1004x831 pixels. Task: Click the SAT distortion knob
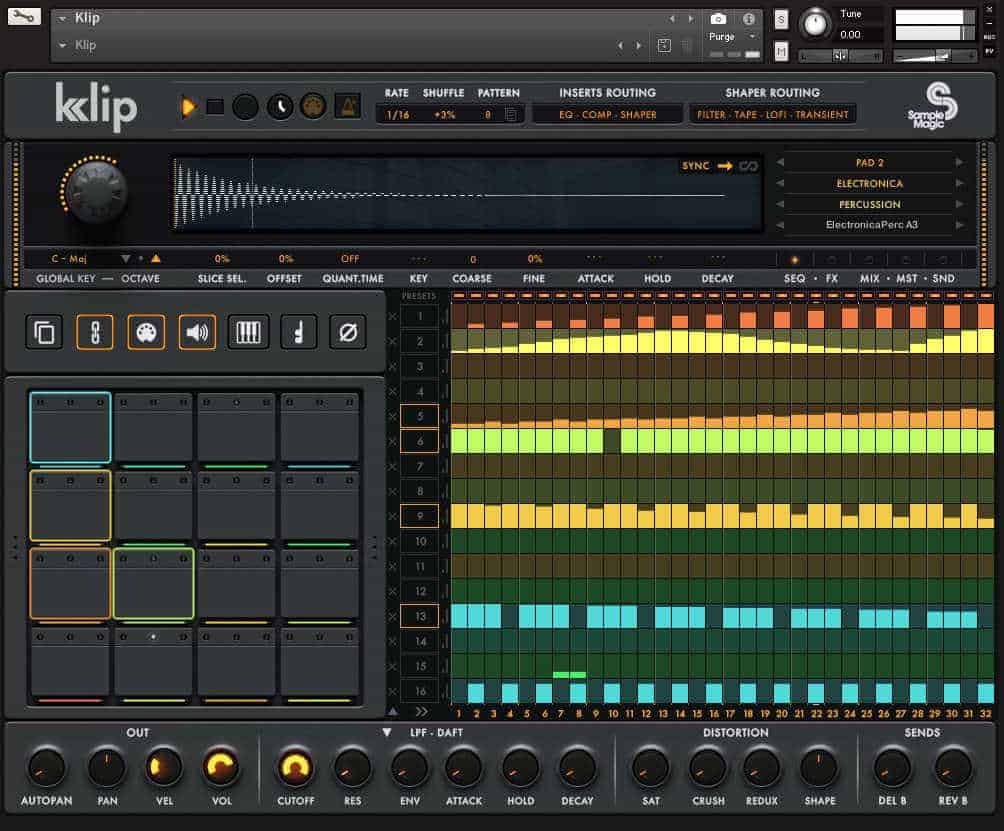[x=650, y=766]
